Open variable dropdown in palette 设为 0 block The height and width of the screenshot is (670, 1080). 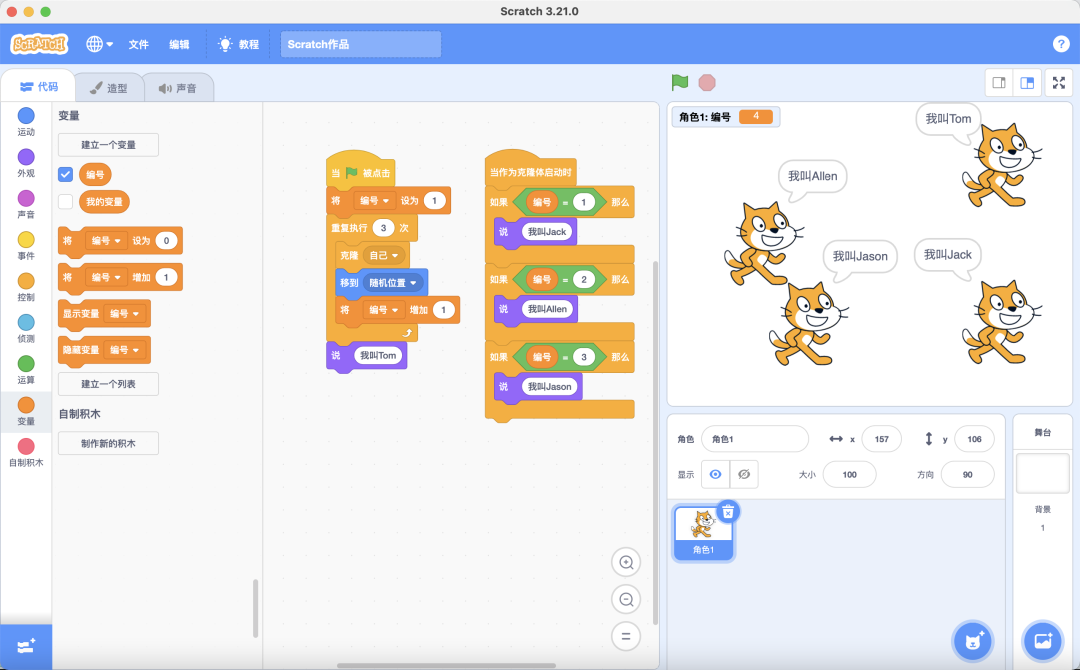point(106,240)
